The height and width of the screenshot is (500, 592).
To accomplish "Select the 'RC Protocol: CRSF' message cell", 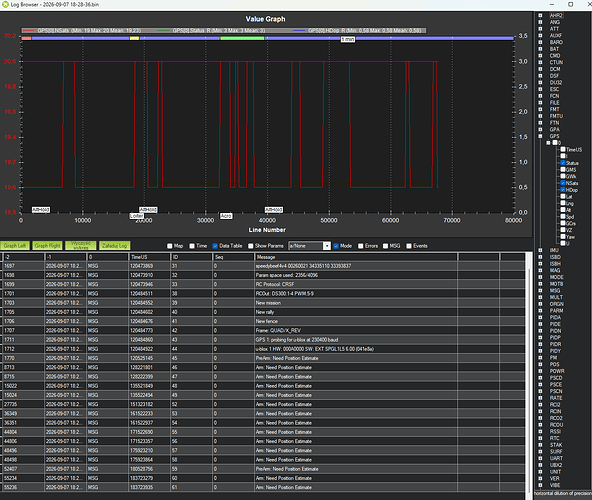I will 356,284.
